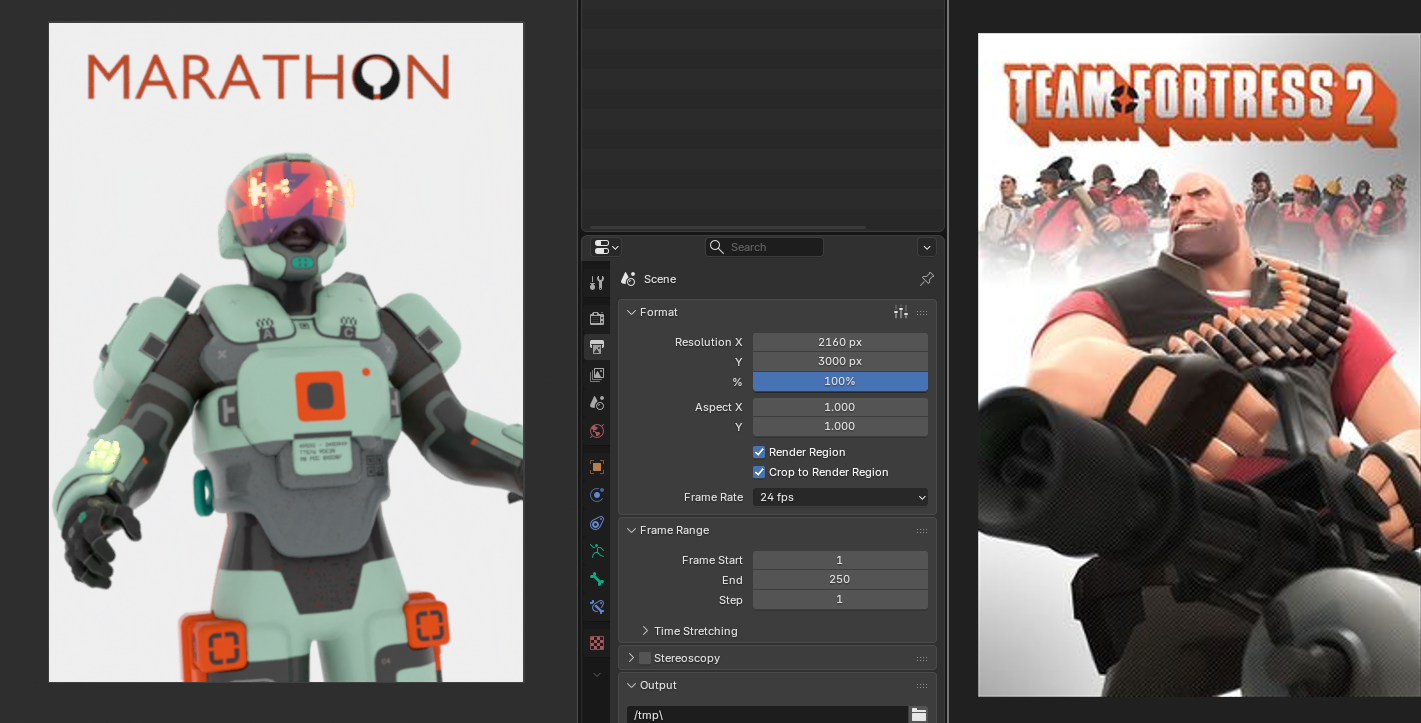This screenshot has height=723, width=1421.
Task: Expand the Stereoscopy panel
Action: tap(632, 658)
